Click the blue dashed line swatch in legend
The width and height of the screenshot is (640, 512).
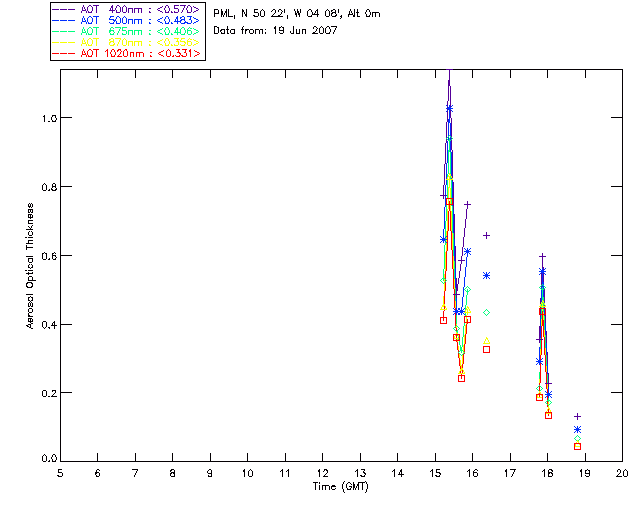point(64,20)
